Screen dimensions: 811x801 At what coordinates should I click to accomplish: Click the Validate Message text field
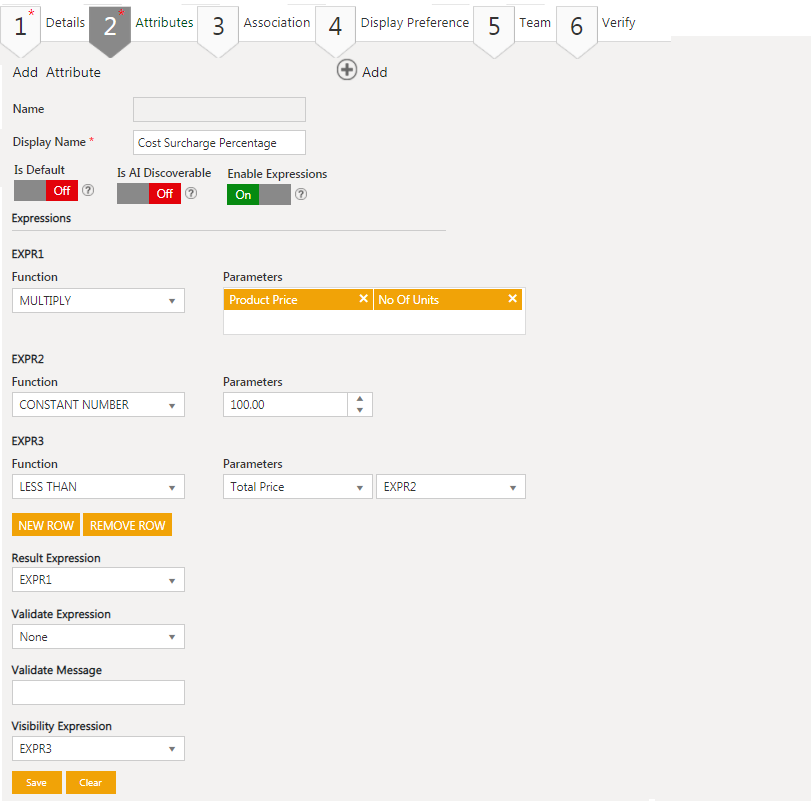[98, 692]
